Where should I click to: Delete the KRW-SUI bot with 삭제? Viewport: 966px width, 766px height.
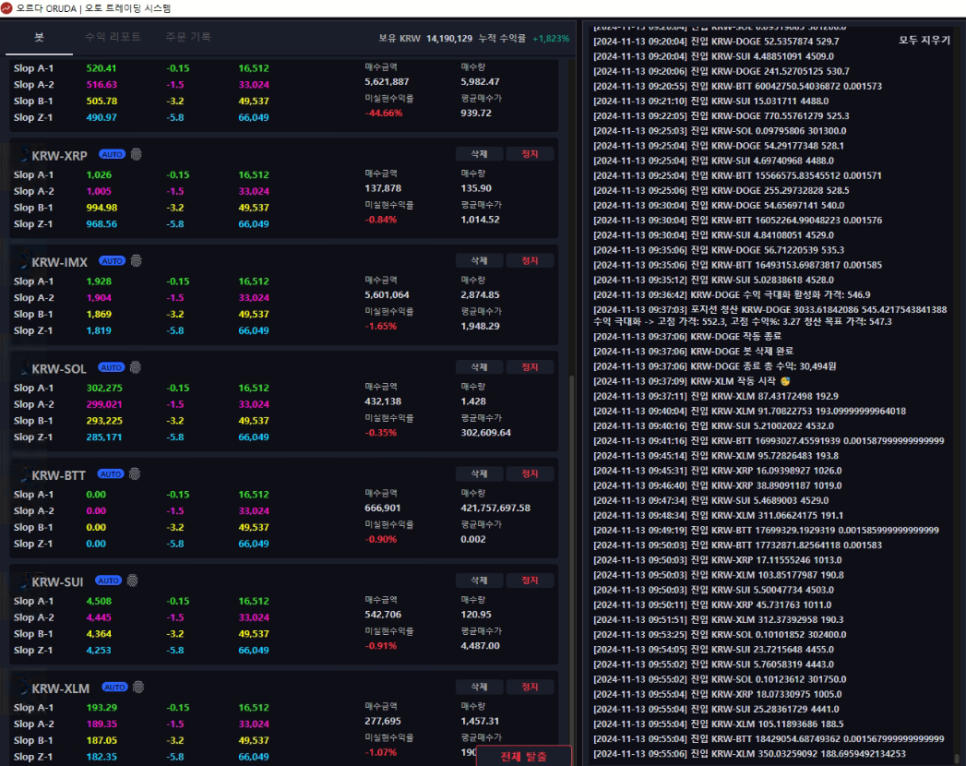click(x=479, y=581)
